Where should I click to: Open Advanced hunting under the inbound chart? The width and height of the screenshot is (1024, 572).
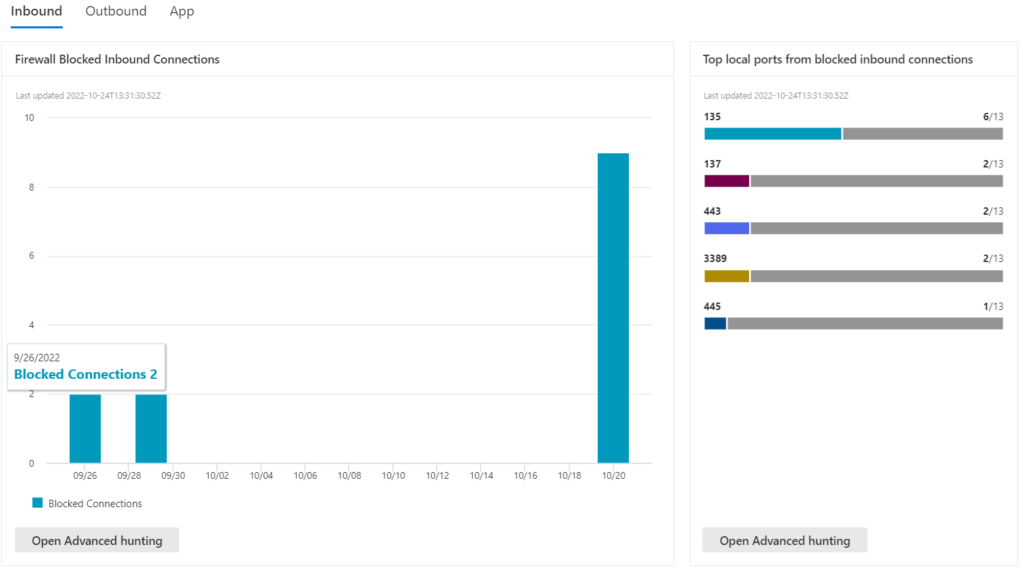[x=96, y=541]
